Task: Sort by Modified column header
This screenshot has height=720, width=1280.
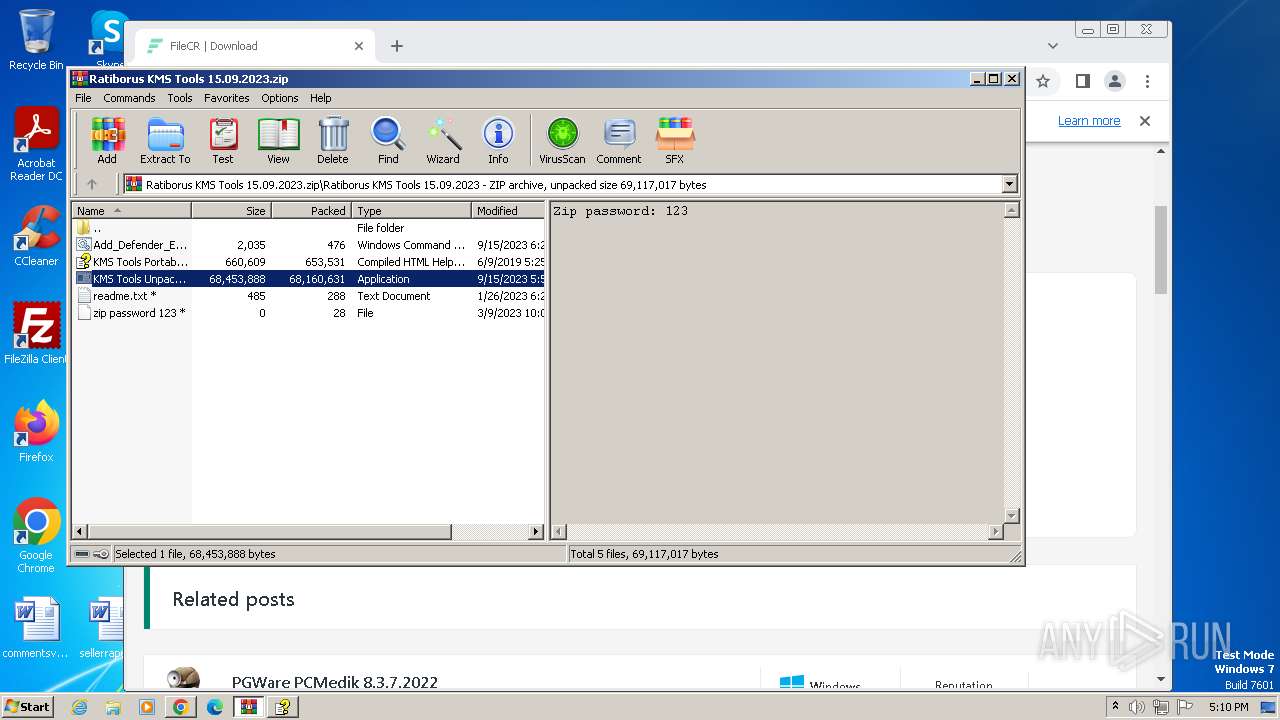Action: pyautogui.click(x=508, y=211)
